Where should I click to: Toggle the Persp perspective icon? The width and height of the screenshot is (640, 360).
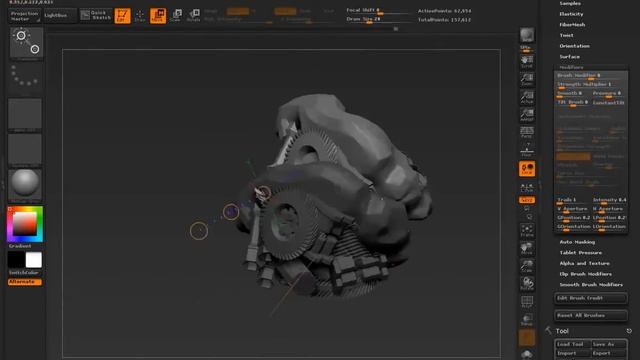pyautogui.click(x=527, y=132)
